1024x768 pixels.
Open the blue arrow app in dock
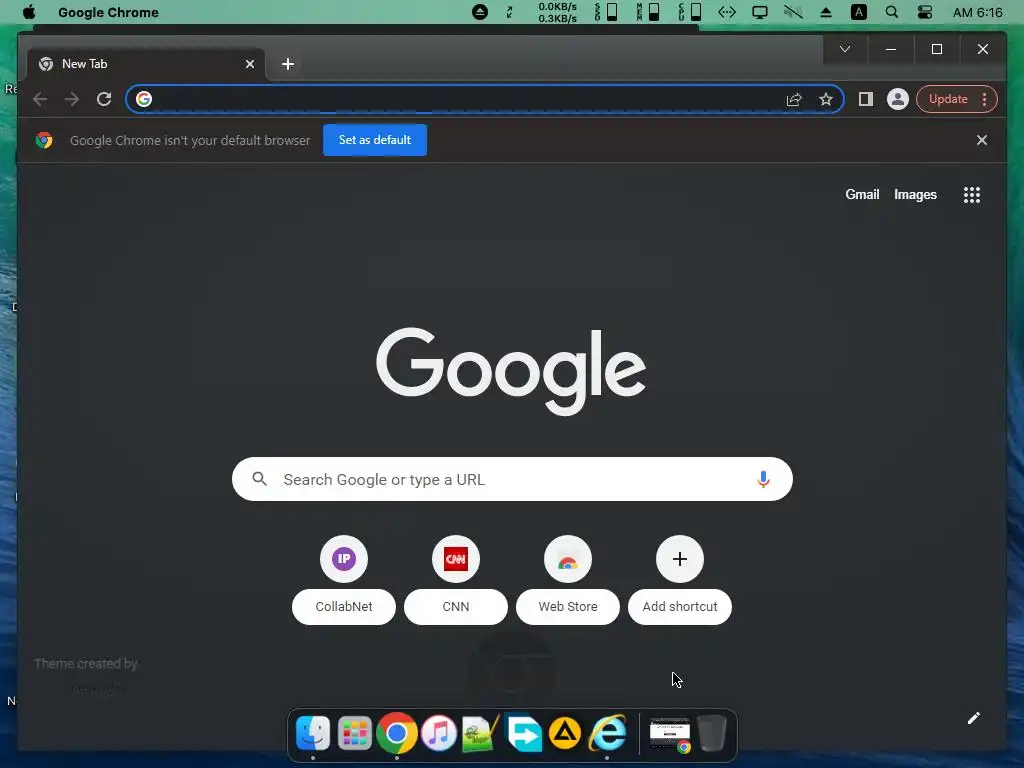click(x=524, y=733)
